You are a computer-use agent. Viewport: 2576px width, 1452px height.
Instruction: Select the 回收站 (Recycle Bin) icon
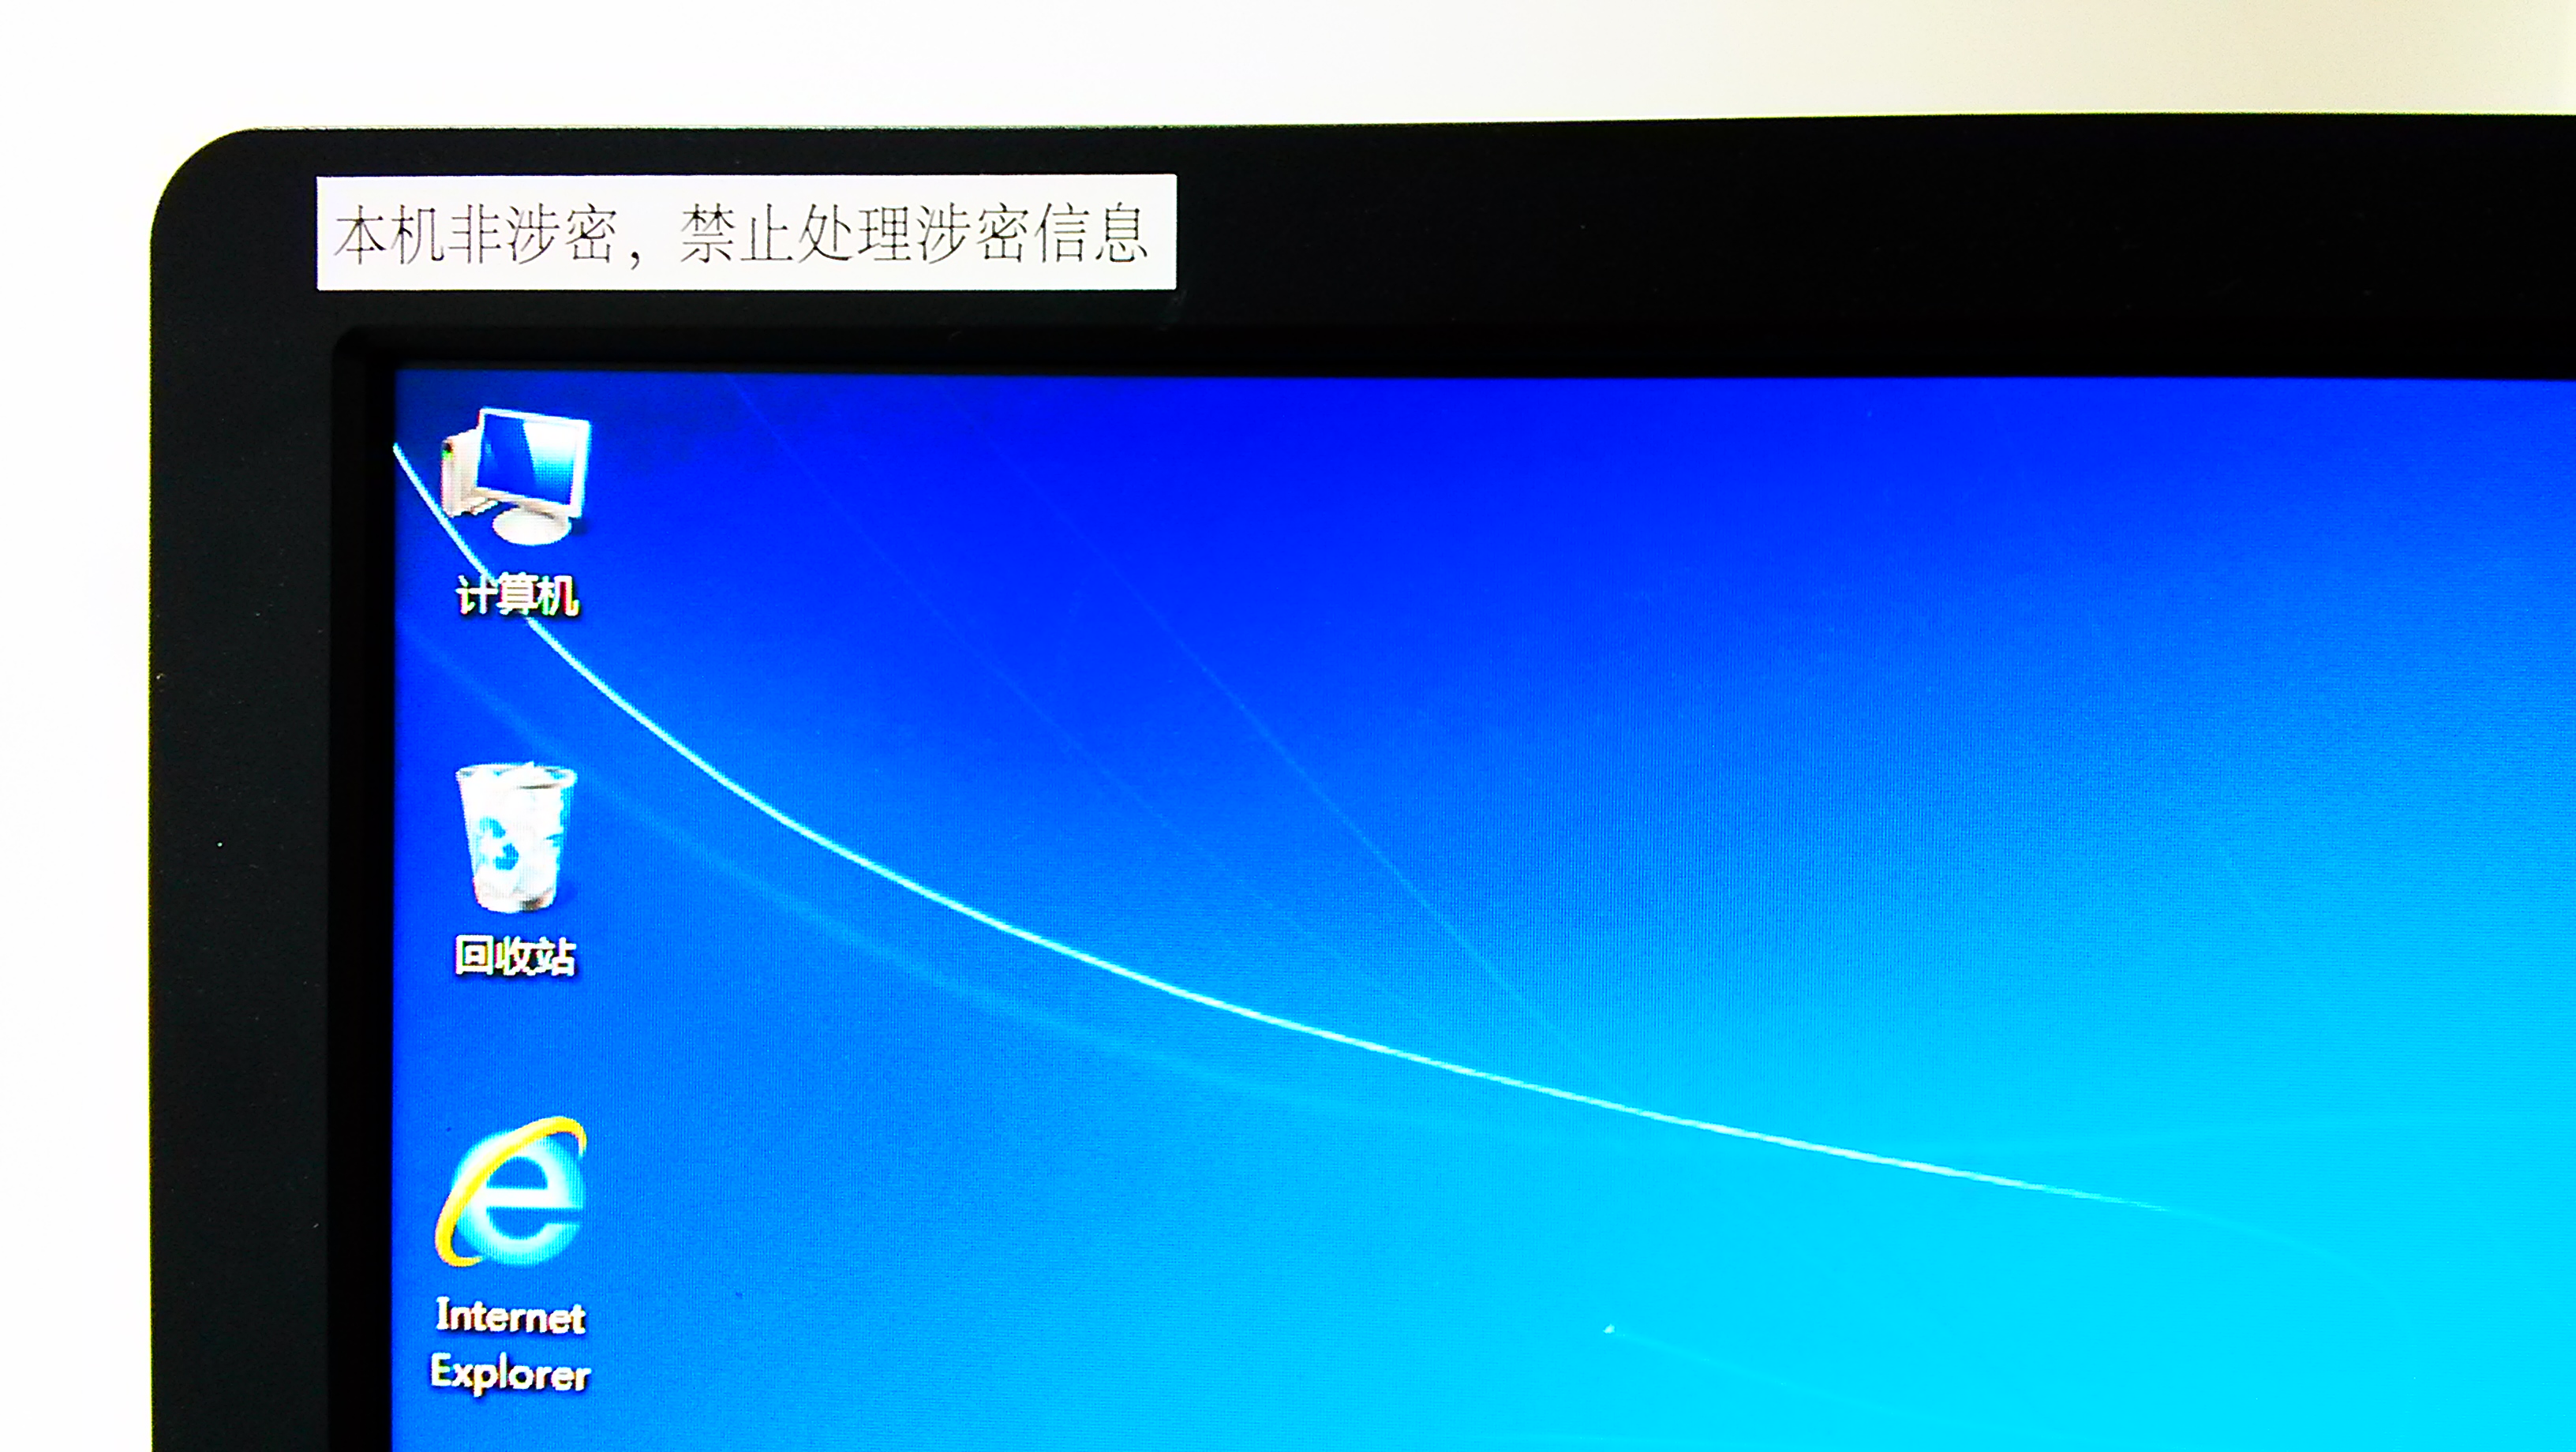[516, 838]
